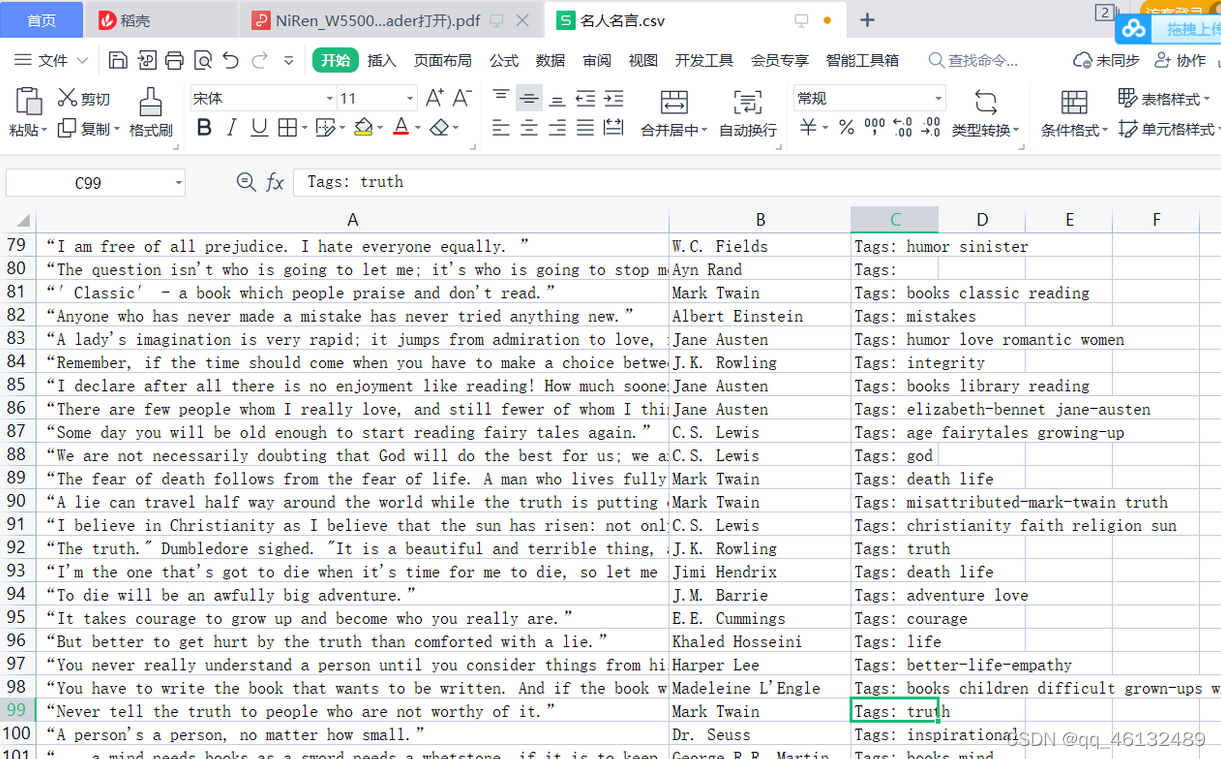
Task: Align text left horizontally
Action: [x=501, y=128]
